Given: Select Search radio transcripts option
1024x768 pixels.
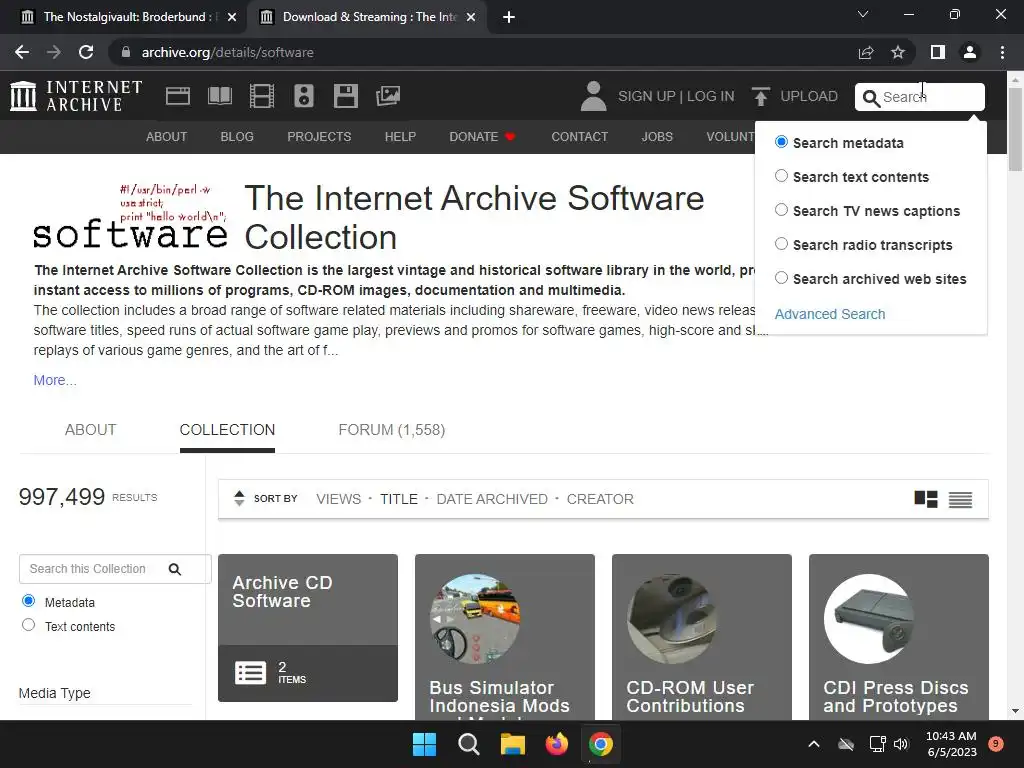Looking at the screenshot, I should point(781,244).
